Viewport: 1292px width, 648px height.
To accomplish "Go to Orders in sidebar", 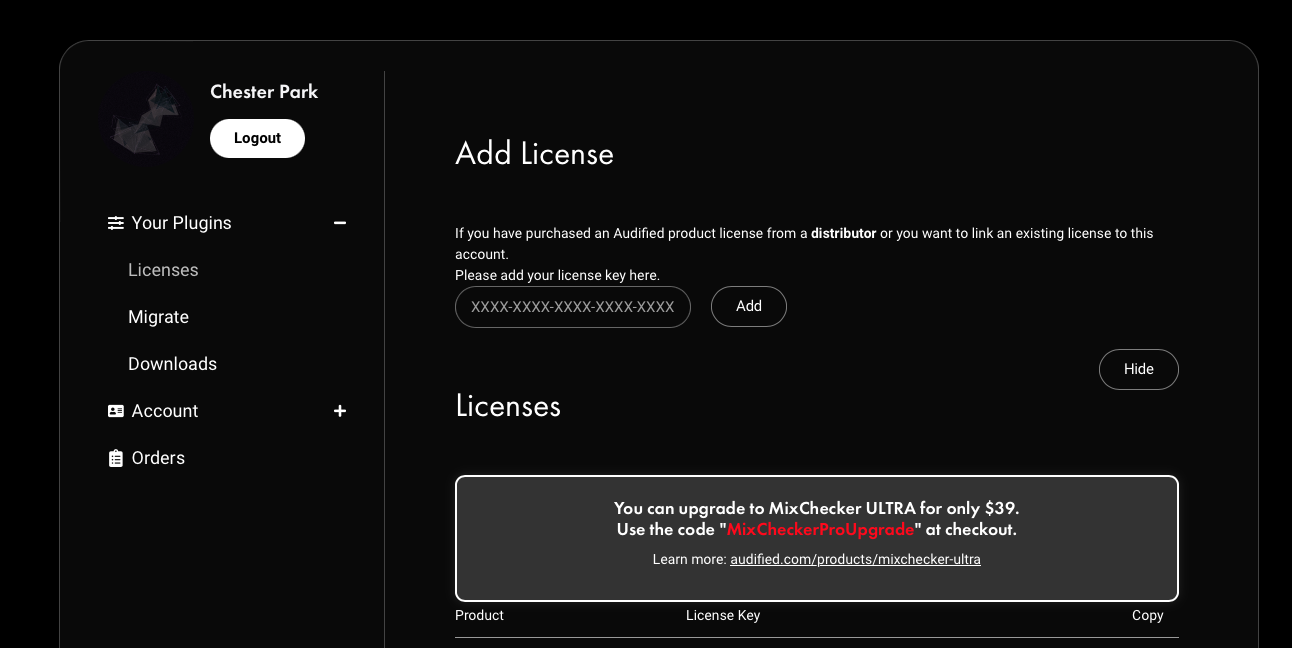I will (x=158, y=458).
